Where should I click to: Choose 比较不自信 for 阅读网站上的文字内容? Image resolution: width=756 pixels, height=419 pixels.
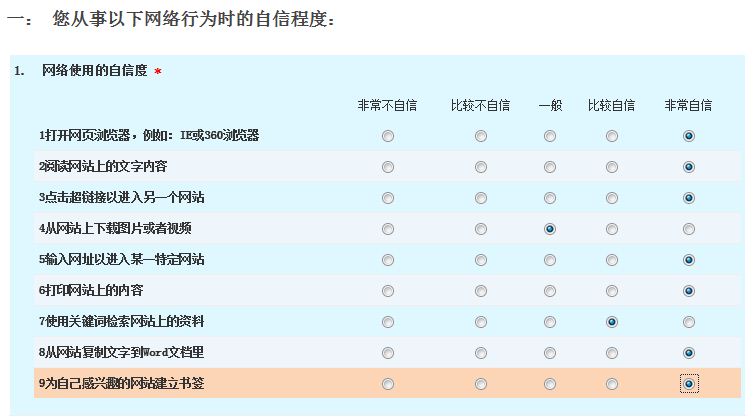pyautogui.click(x=481, y=167)
